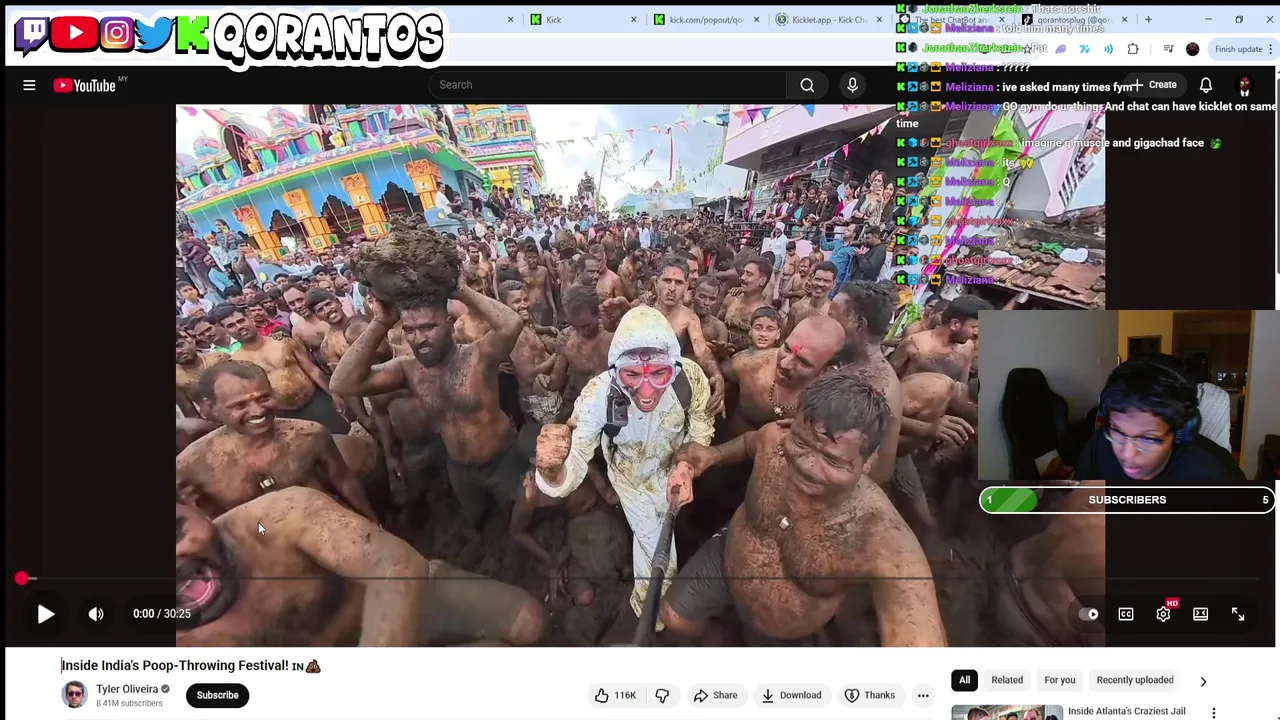Click into the YouTube search field
The width and height of the screenshot is (1280, 720).
[x=608, y=85]
